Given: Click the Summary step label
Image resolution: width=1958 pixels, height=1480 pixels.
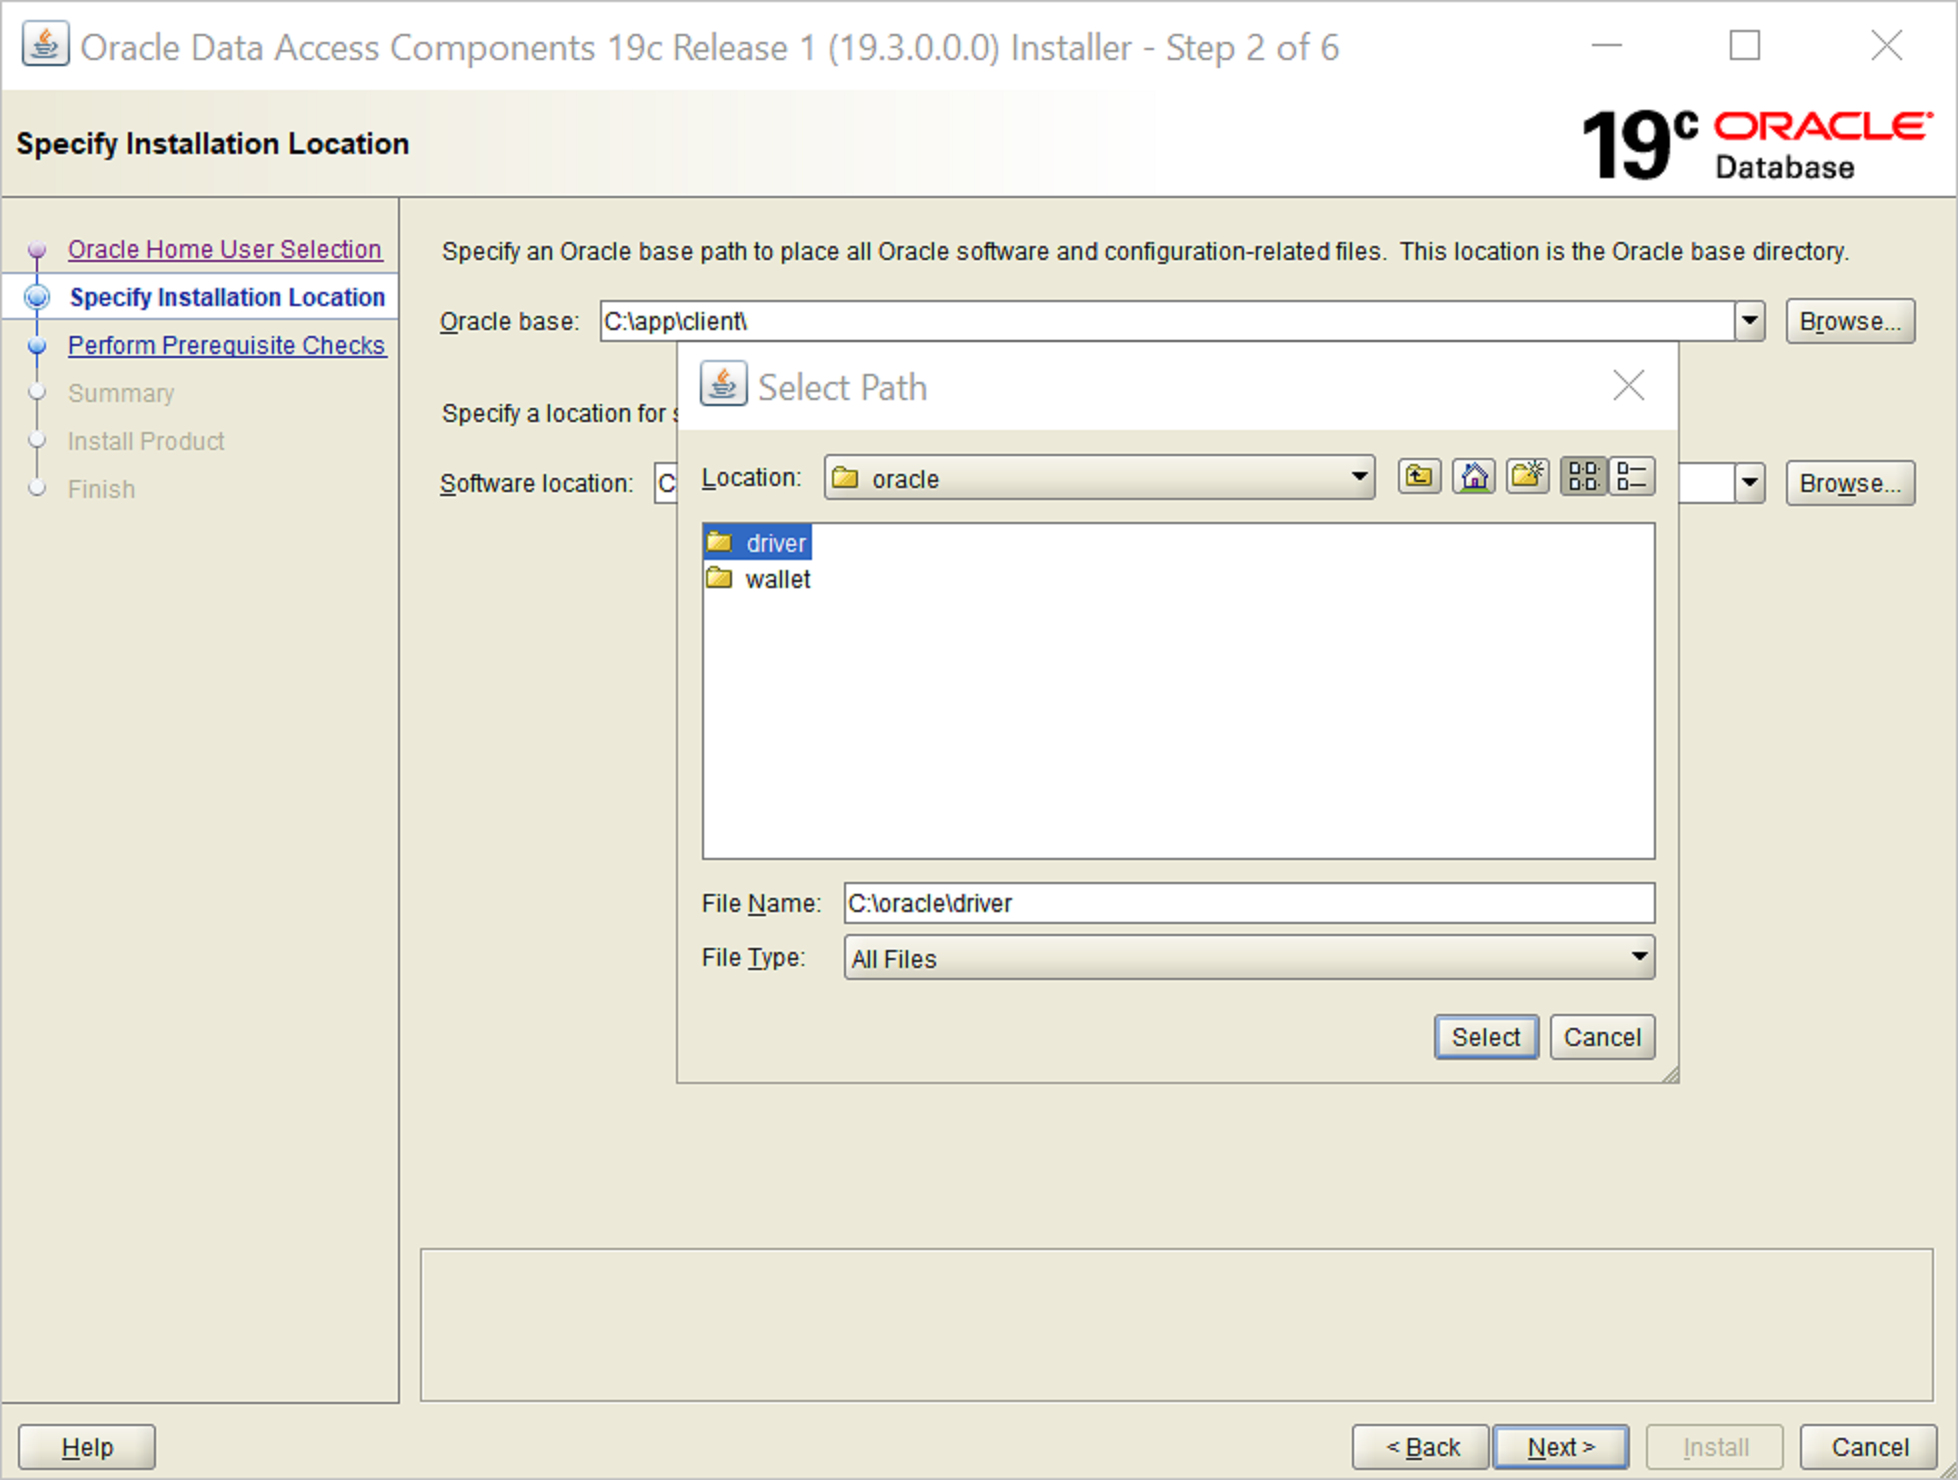Looking at the screenshot, I should (x=121, y=393).
